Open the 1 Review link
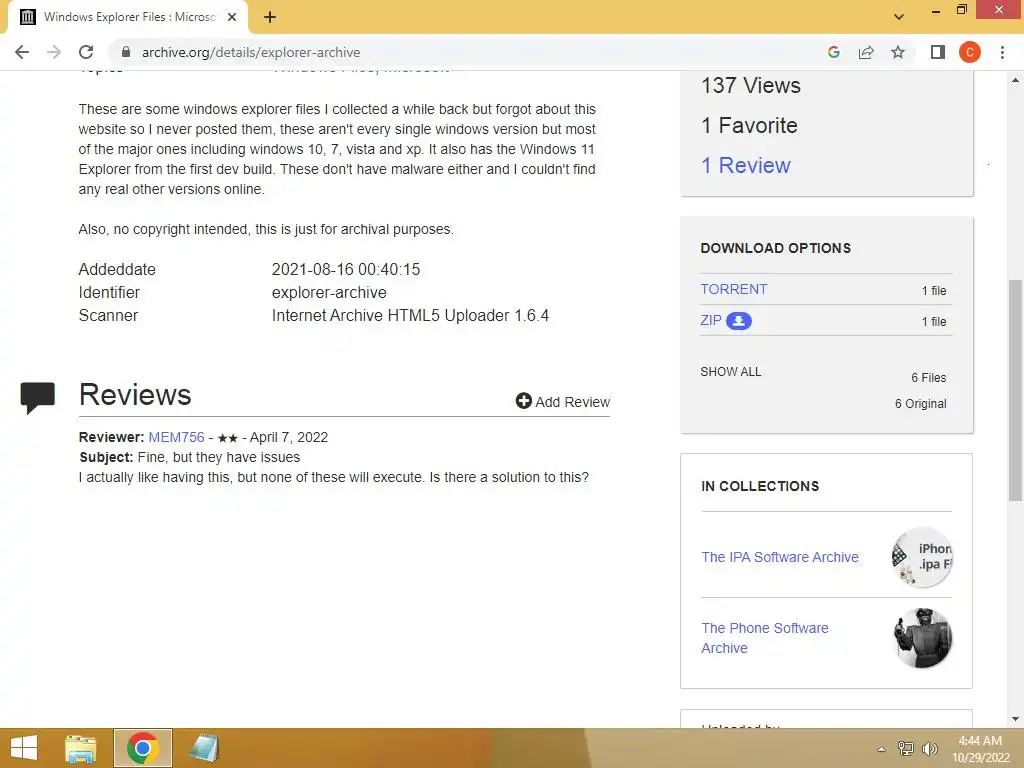 pyautogui.click(x=746, y=165)
